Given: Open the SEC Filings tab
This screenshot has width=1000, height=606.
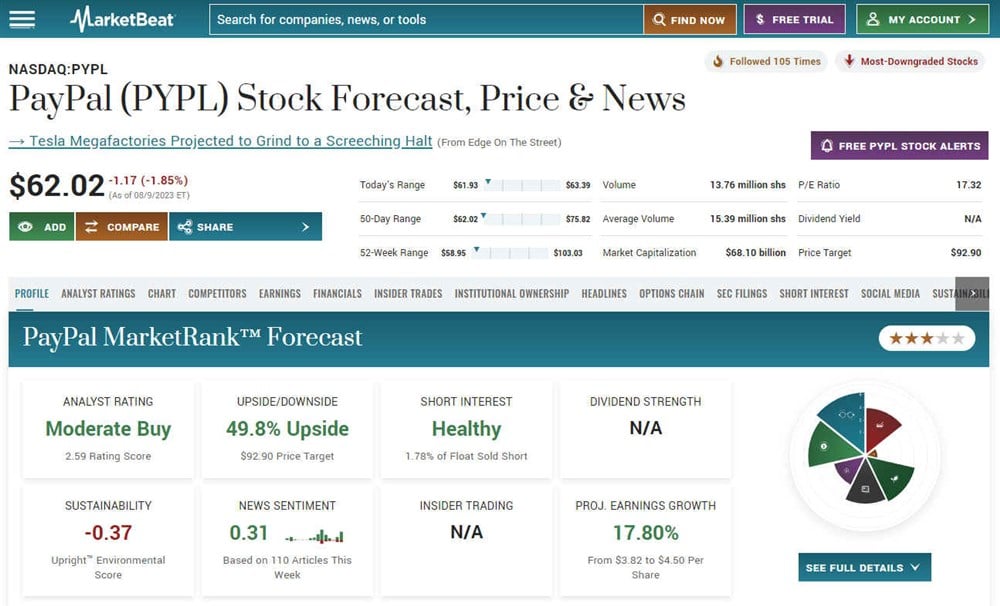Looking at the screenshot, I should 742,293.
